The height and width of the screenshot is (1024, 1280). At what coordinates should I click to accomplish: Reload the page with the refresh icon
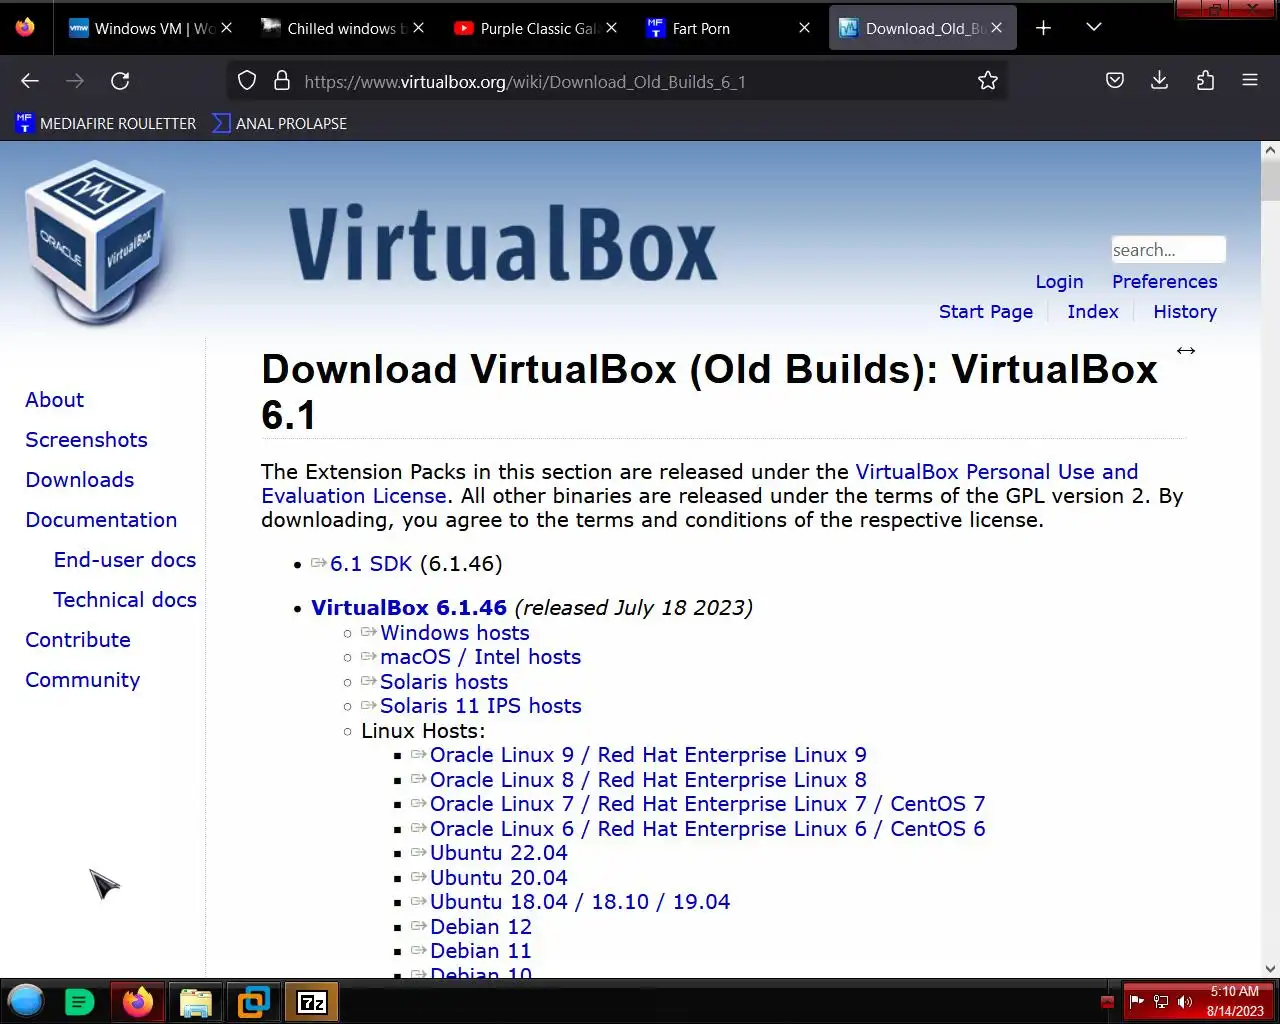pos(120,81)
